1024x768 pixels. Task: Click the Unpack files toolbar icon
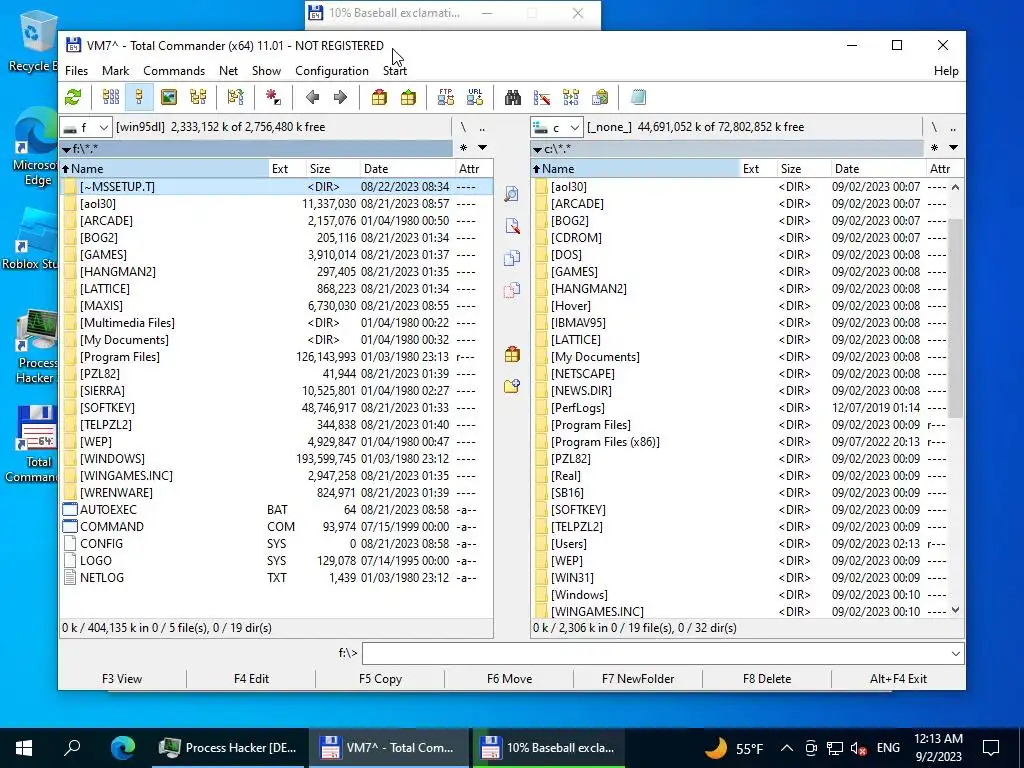coord(408,97)
